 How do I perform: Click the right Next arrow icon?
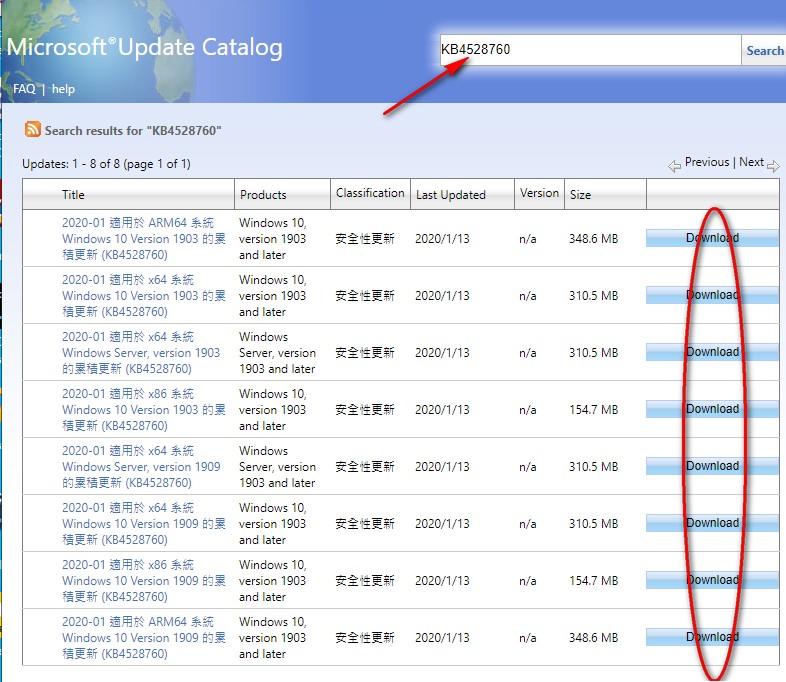773,165
